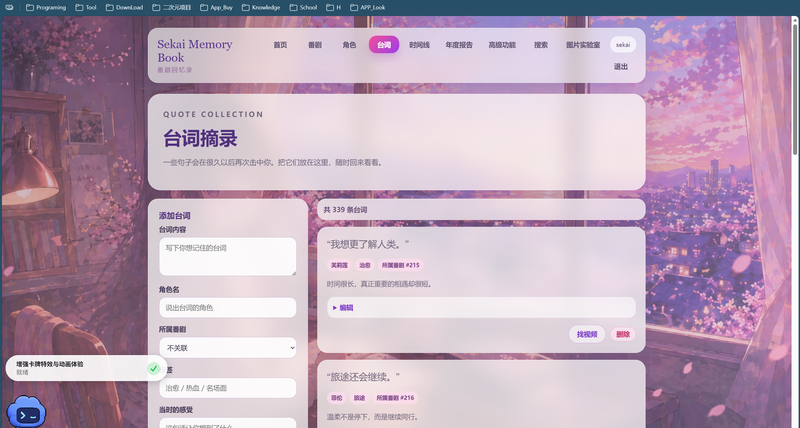Click 找视频 on the first quote card

coord(587,334)
